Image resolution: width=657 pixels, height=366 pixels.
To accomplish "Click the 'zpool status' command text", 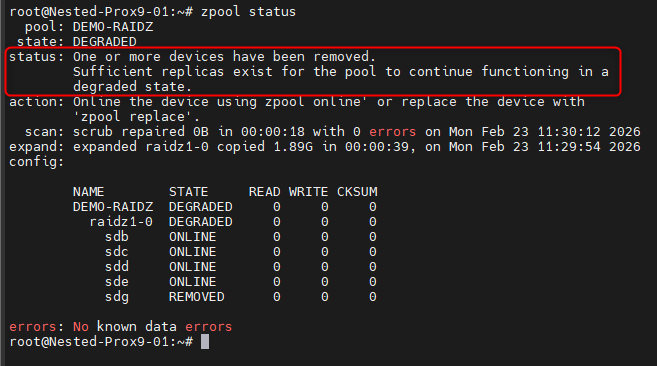I will (x=248, y=12).
